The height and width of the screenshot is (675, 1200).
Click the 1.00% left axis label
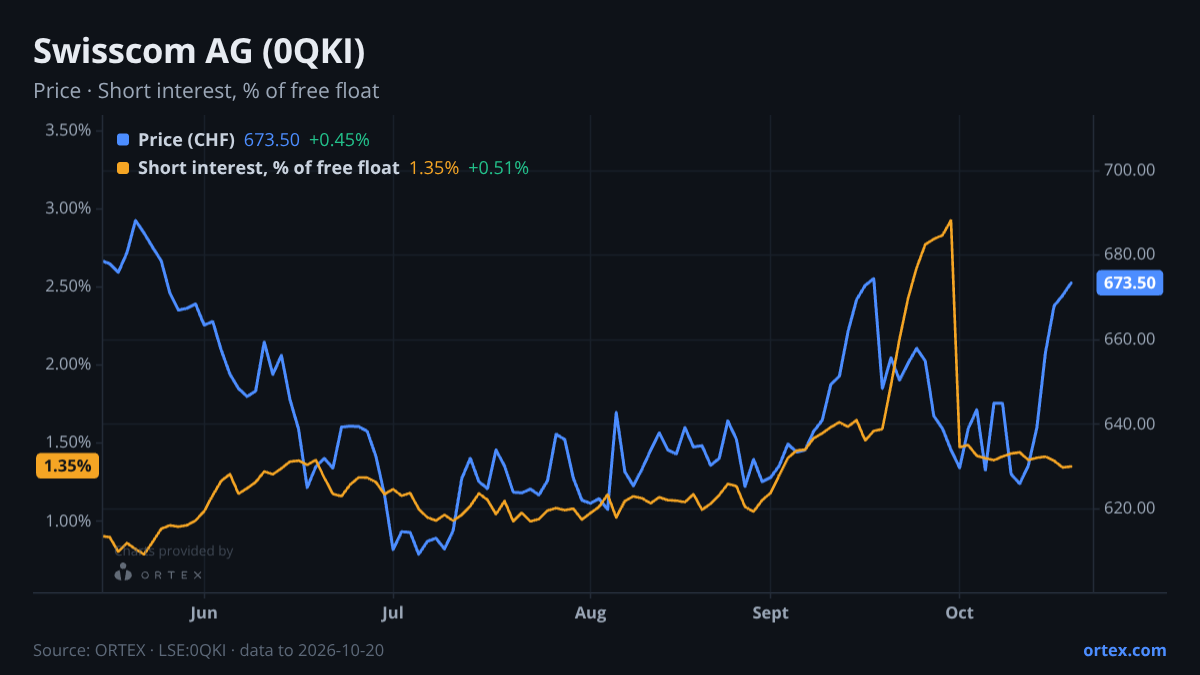[68, 520]
